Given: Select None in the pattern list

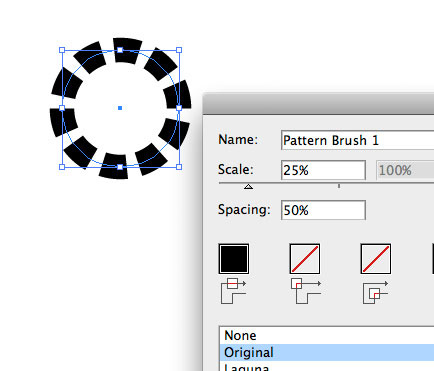Looking at the screenshot, I should (327, 335).
